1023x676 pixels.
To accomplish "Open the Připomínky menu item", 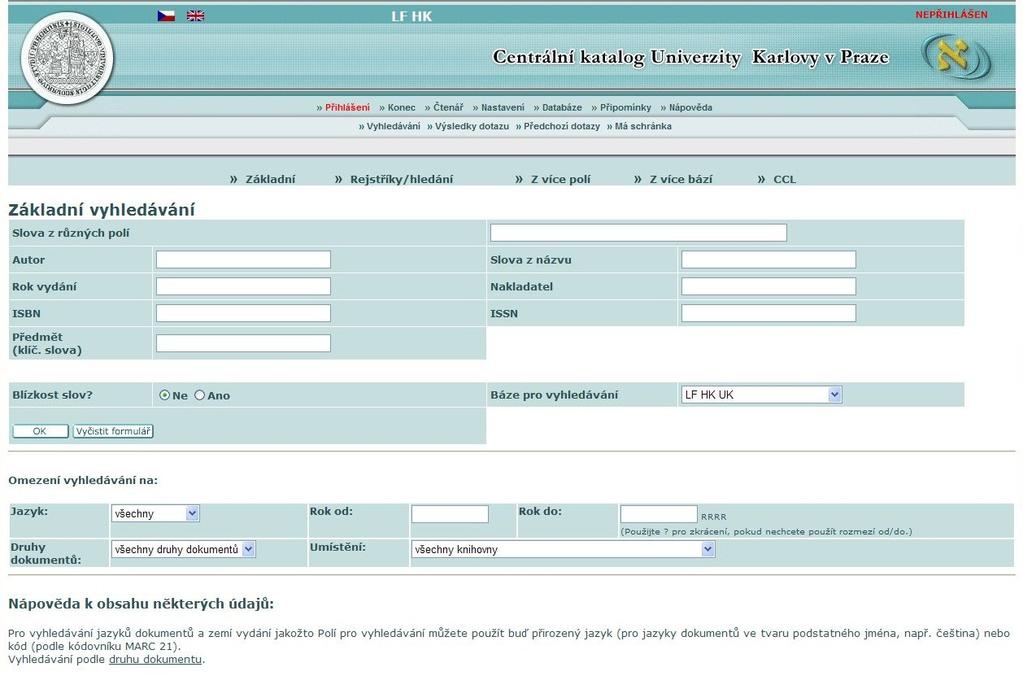I will [x=626, y=108].
